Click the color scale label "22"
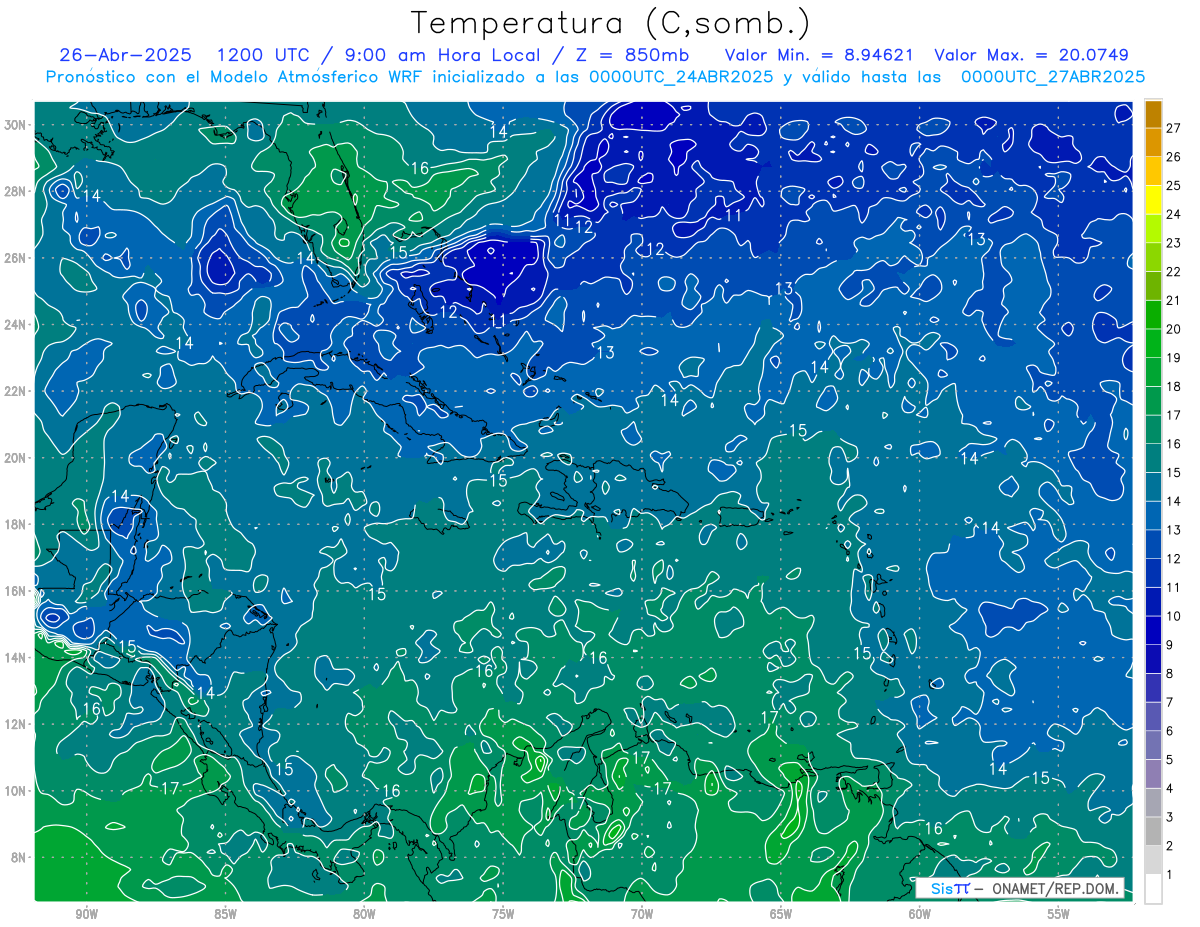1200x927 pixels. pyautogui.click(x=1174, y=272)
